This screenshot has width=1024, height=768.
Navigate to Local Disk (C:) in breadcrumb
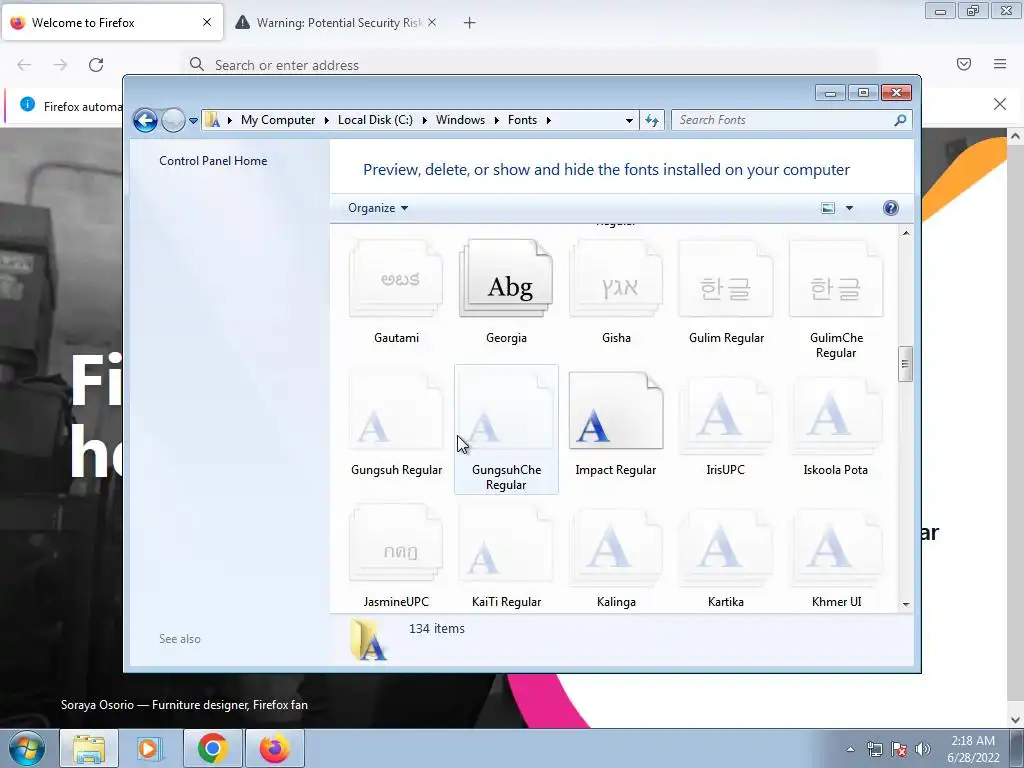point(375,120)
